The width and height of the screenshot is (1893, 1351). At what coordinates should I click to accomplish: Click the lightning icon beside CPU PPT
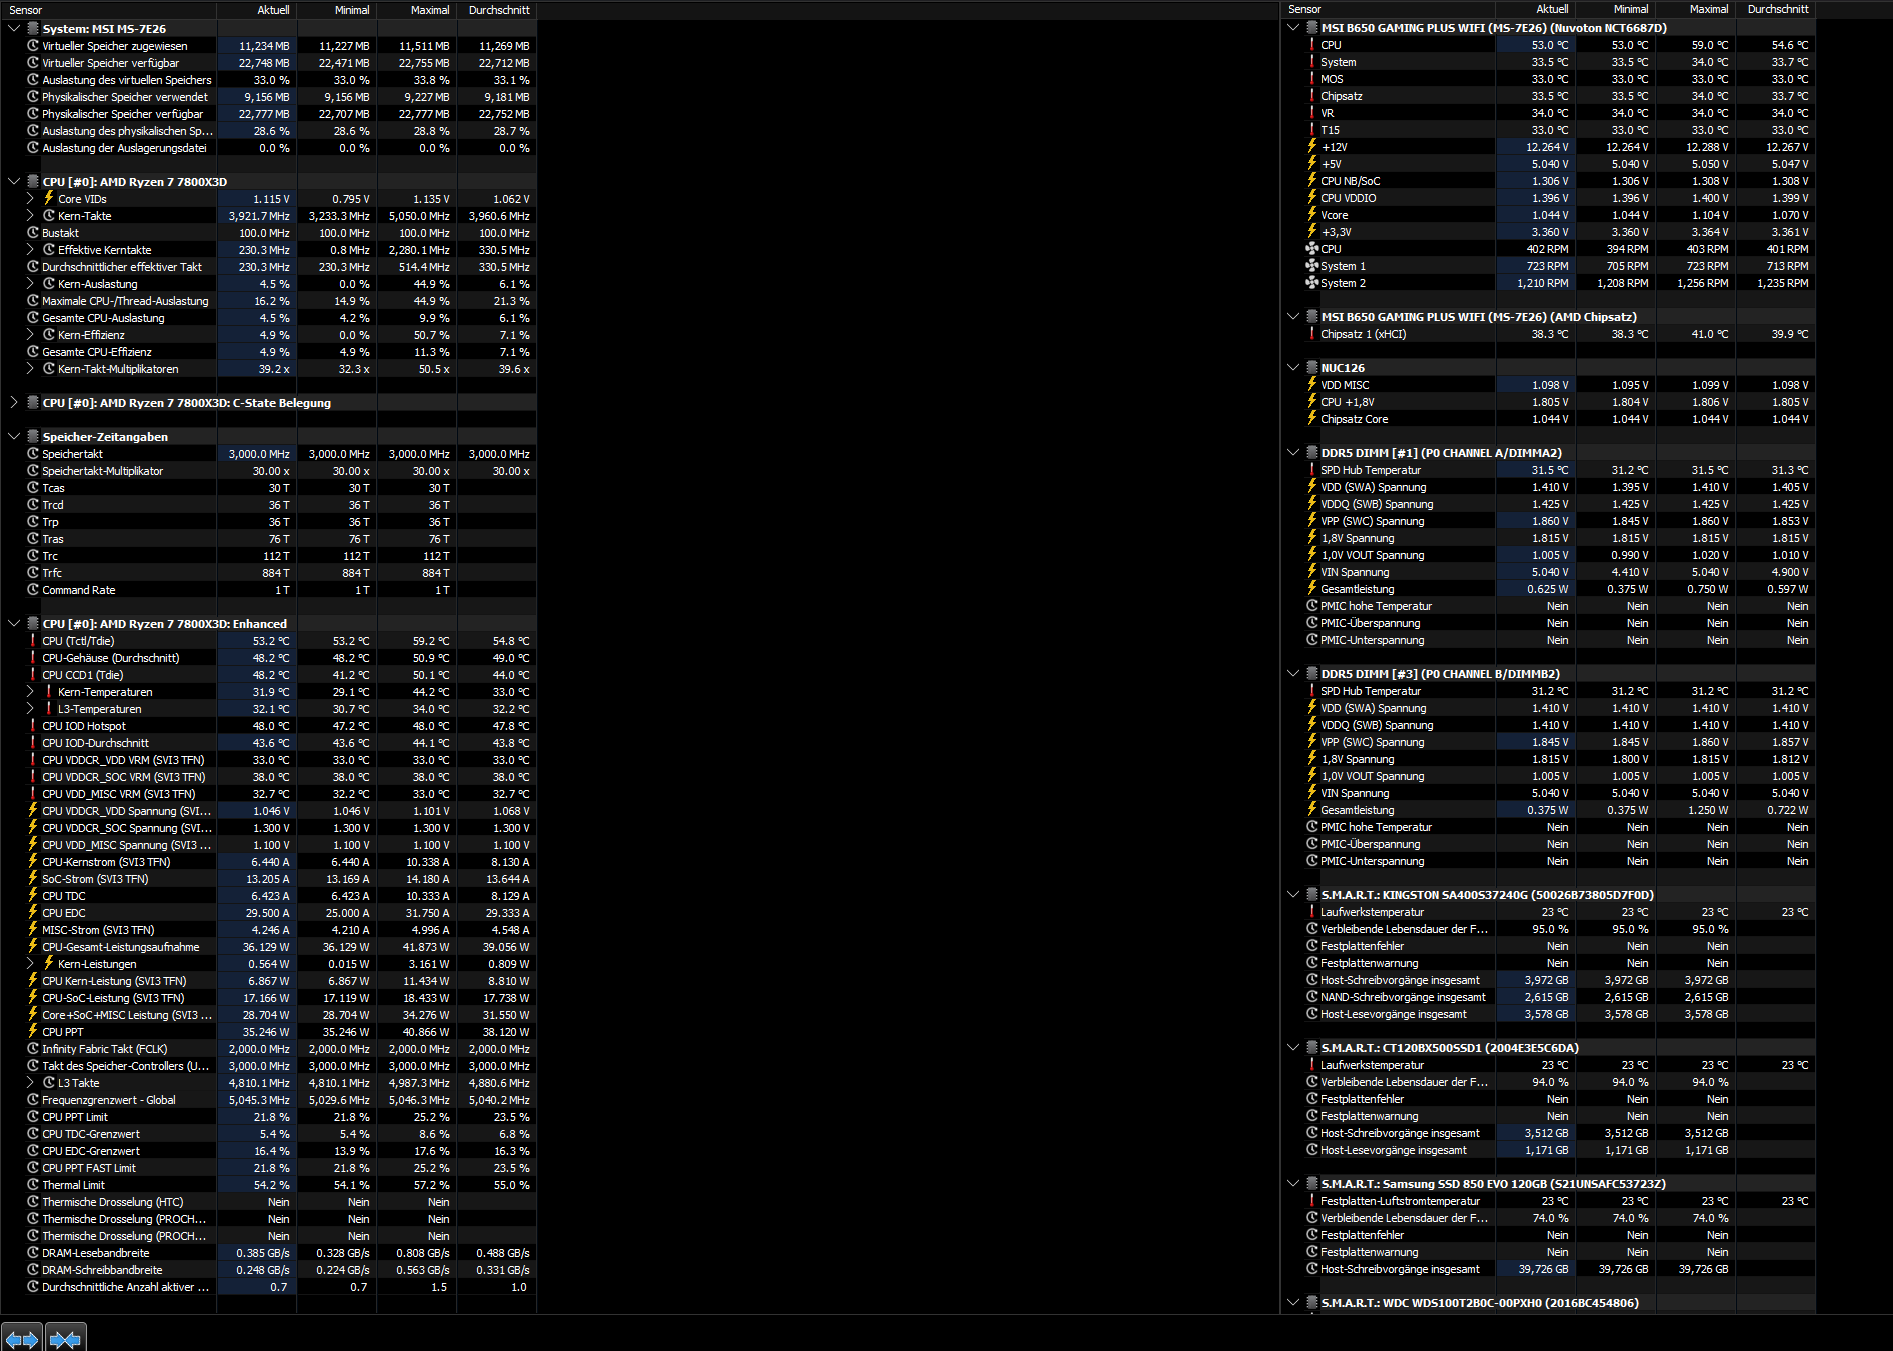(x=33, y=1032)
